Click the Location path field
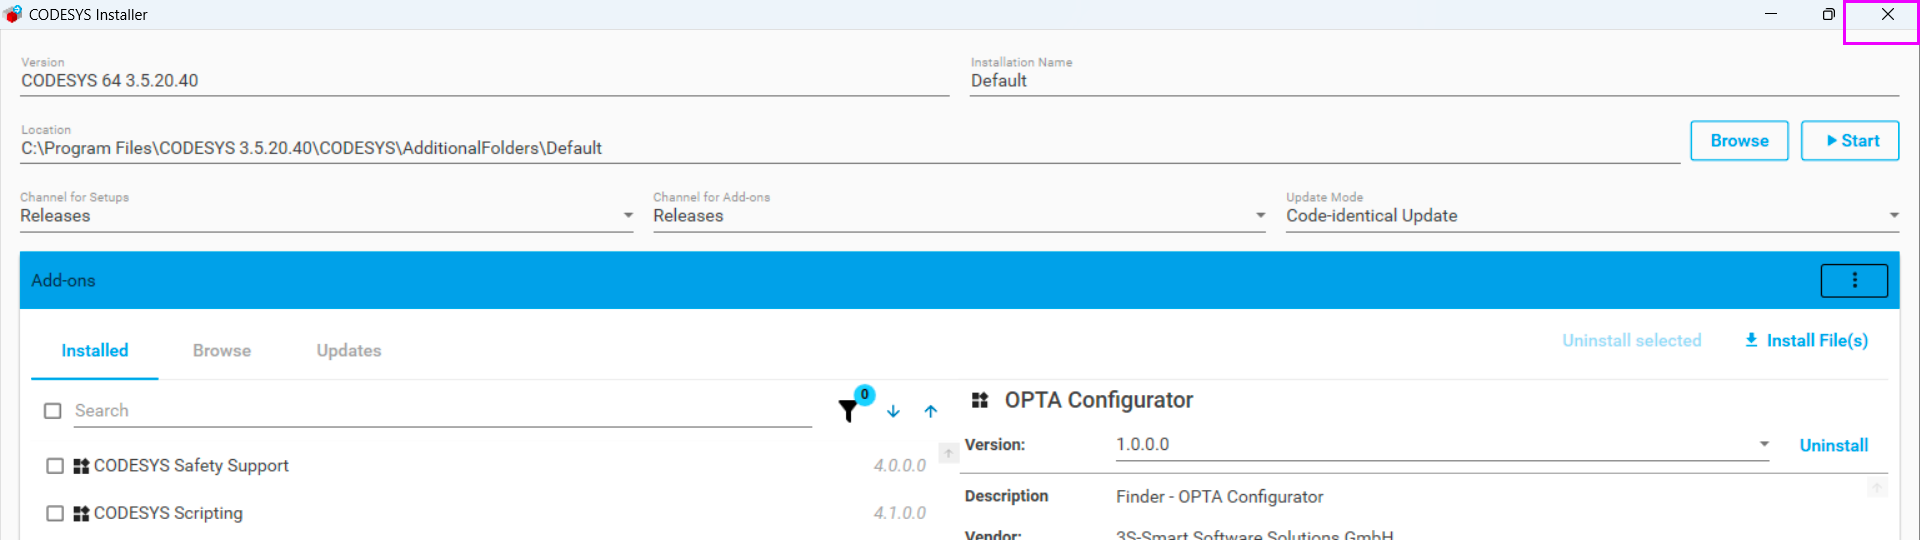 850,148
